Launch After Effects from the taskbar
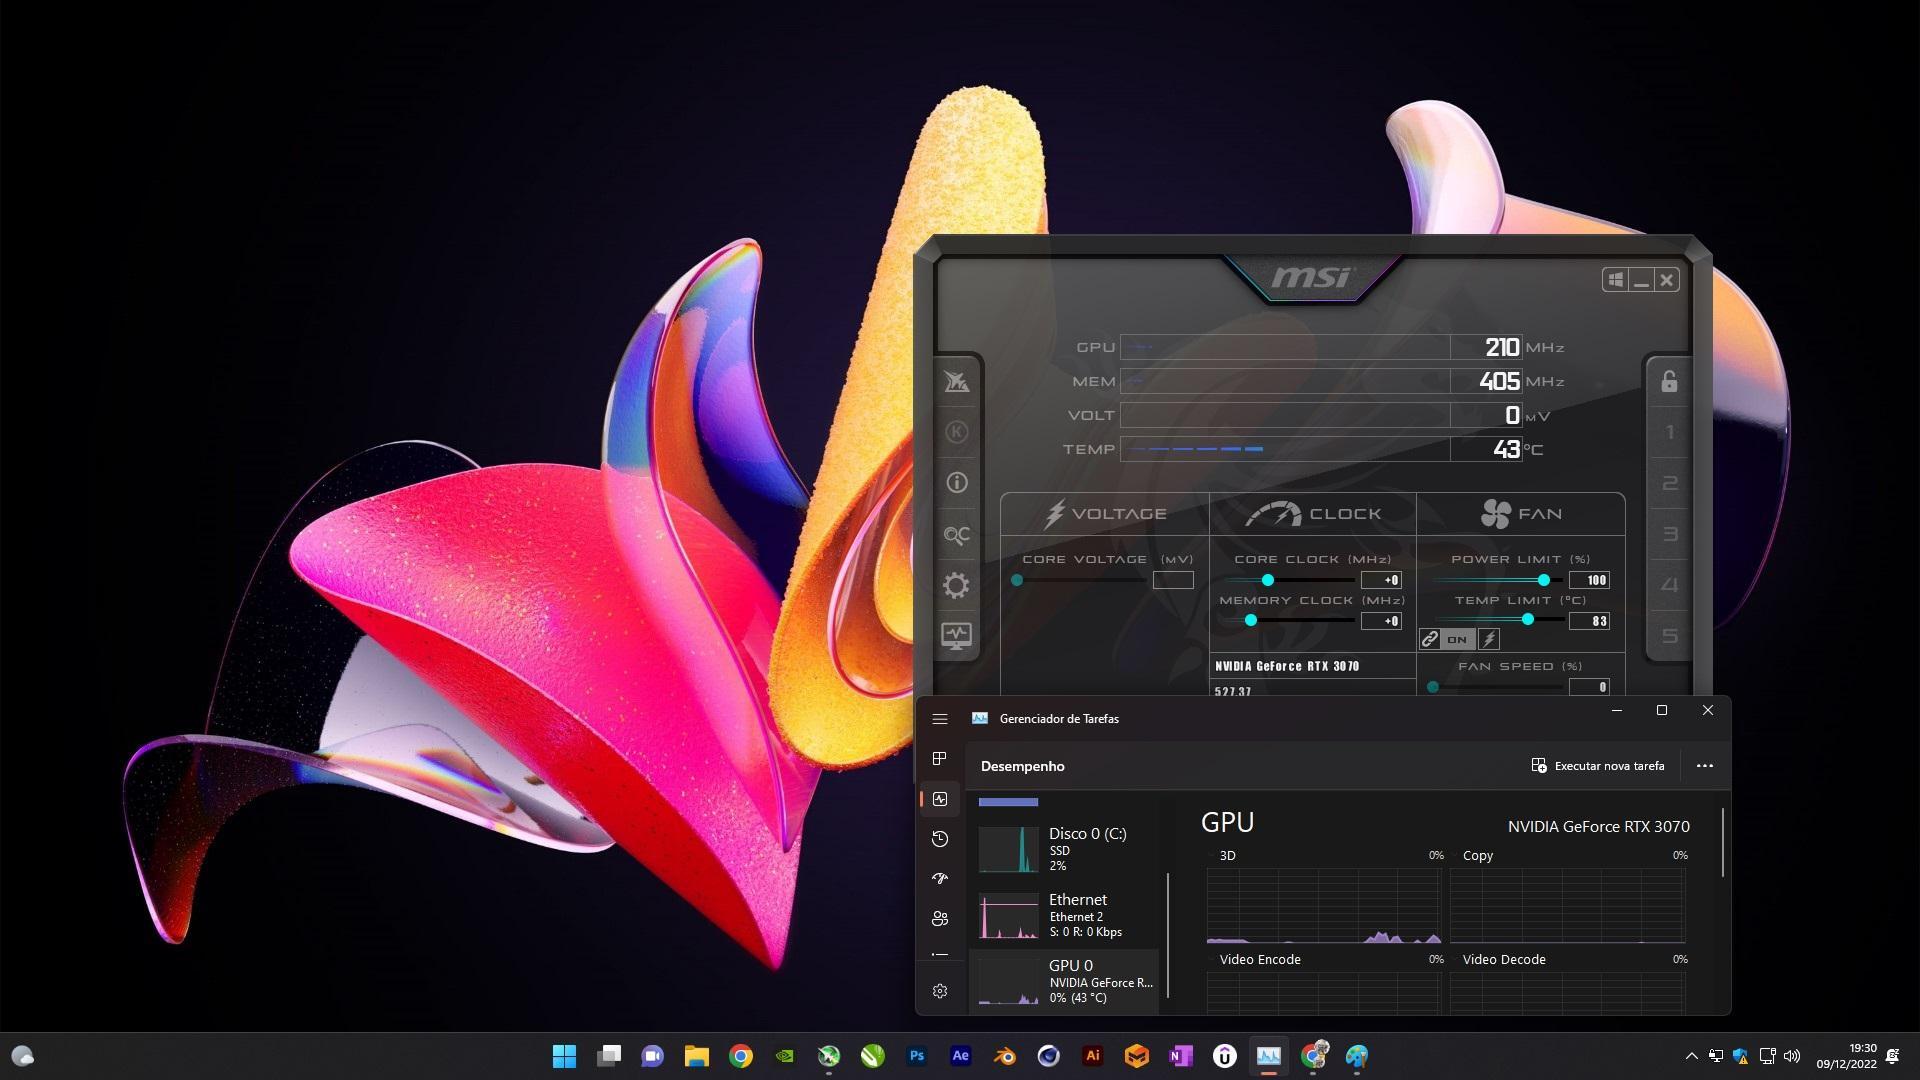 coord(961,1056)
